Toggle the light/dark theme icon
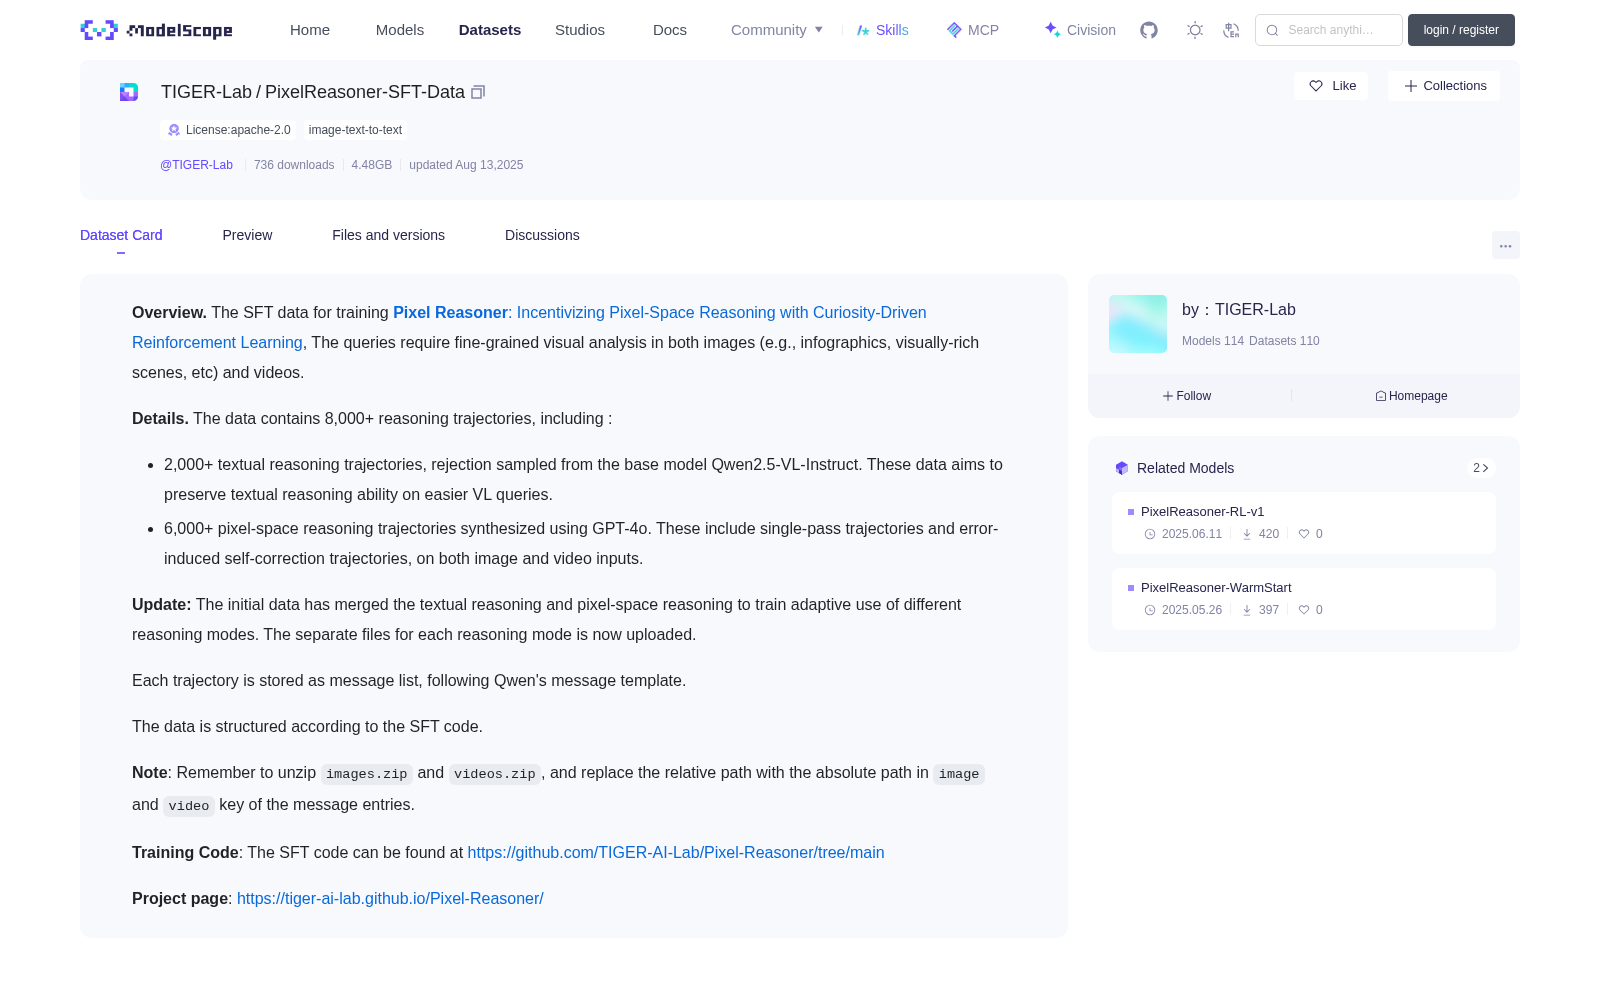Viewport: 1600px width, 1000px height. pos(1195,30)
